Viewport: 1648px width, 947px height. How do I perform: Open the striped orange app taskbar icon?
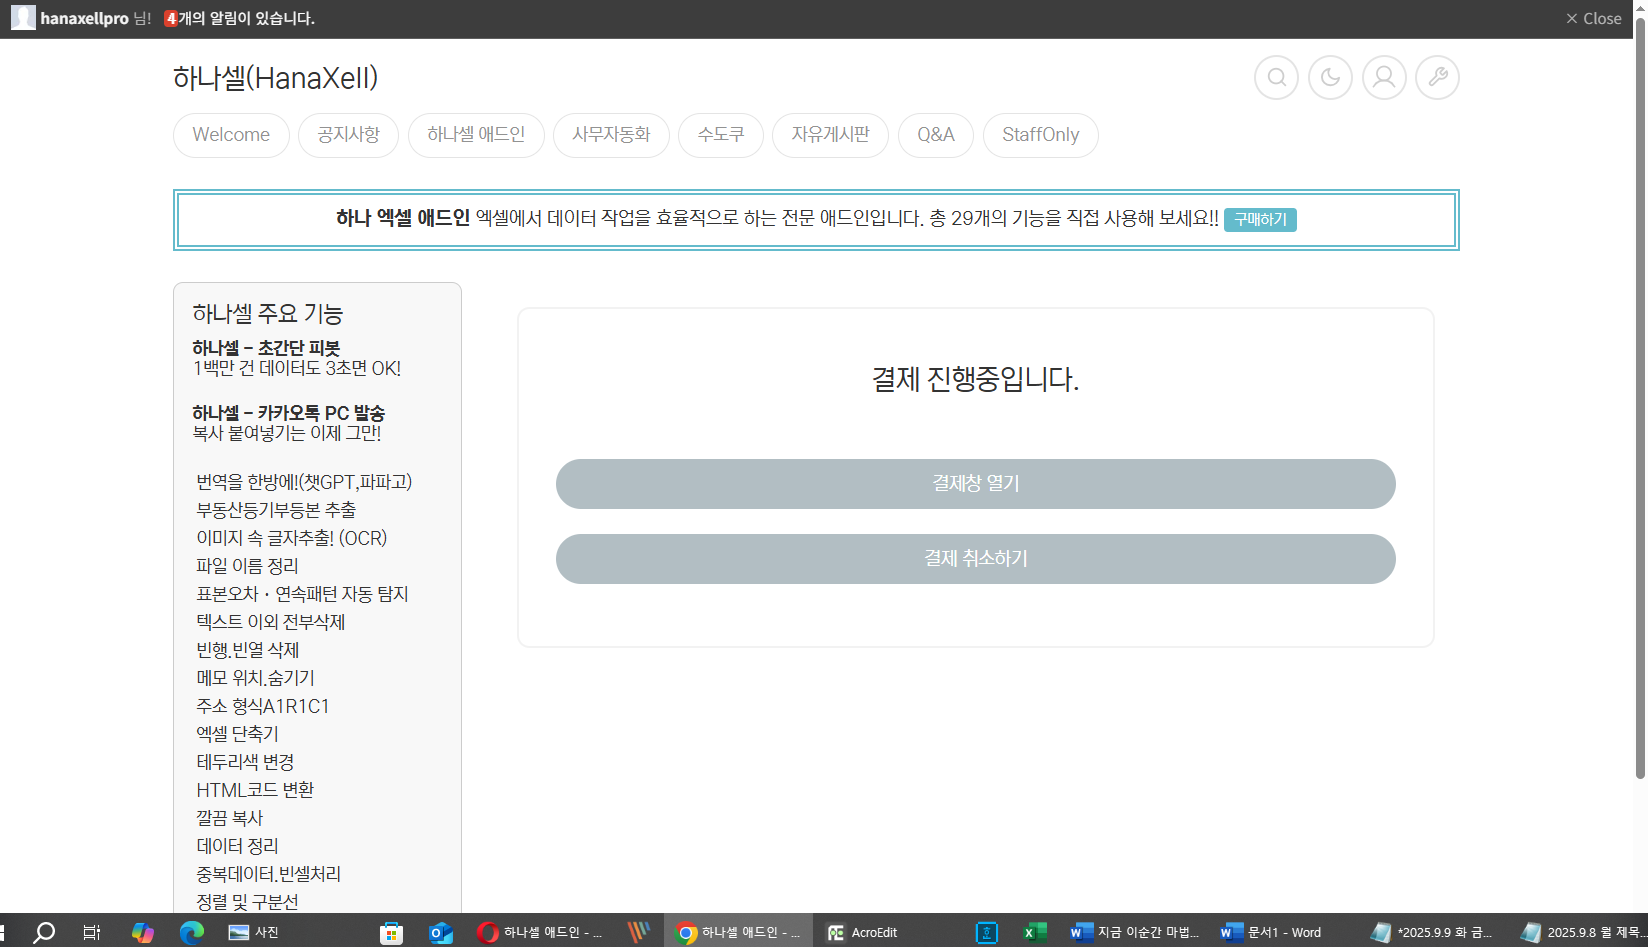(638, 932)
